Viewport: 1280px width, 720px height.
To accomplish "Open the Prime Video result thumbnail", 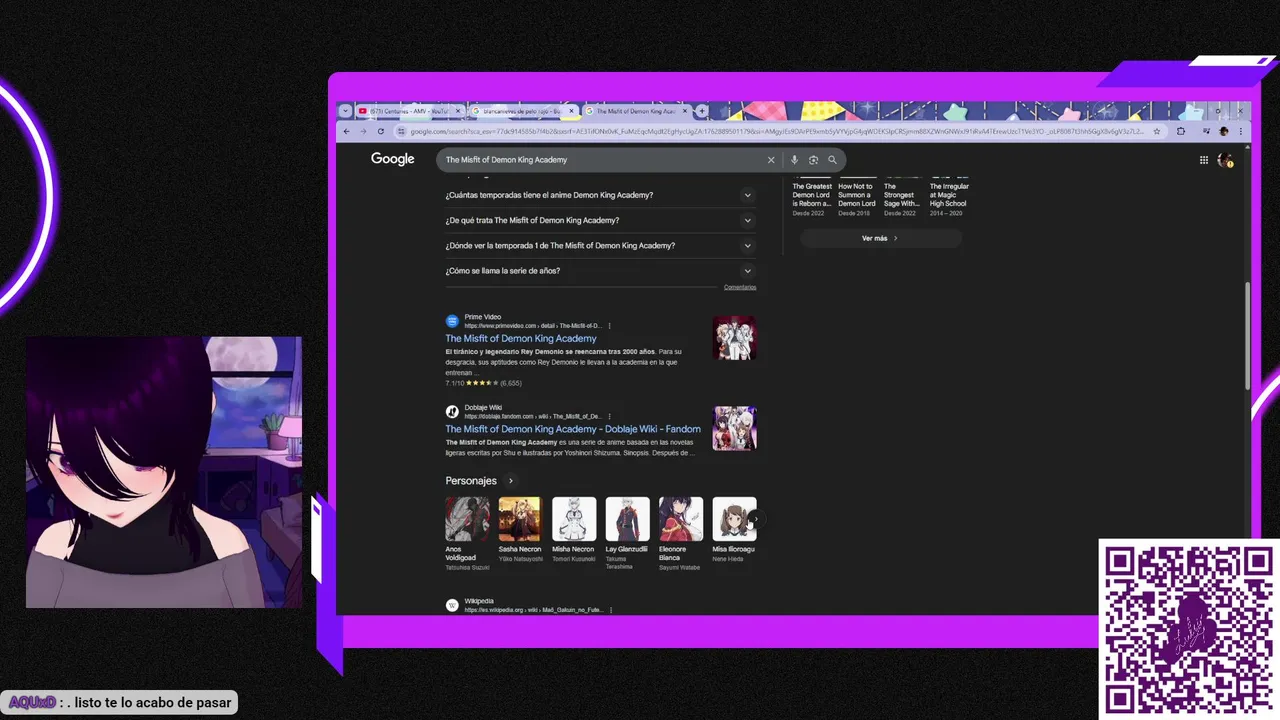I will [735, 338].
